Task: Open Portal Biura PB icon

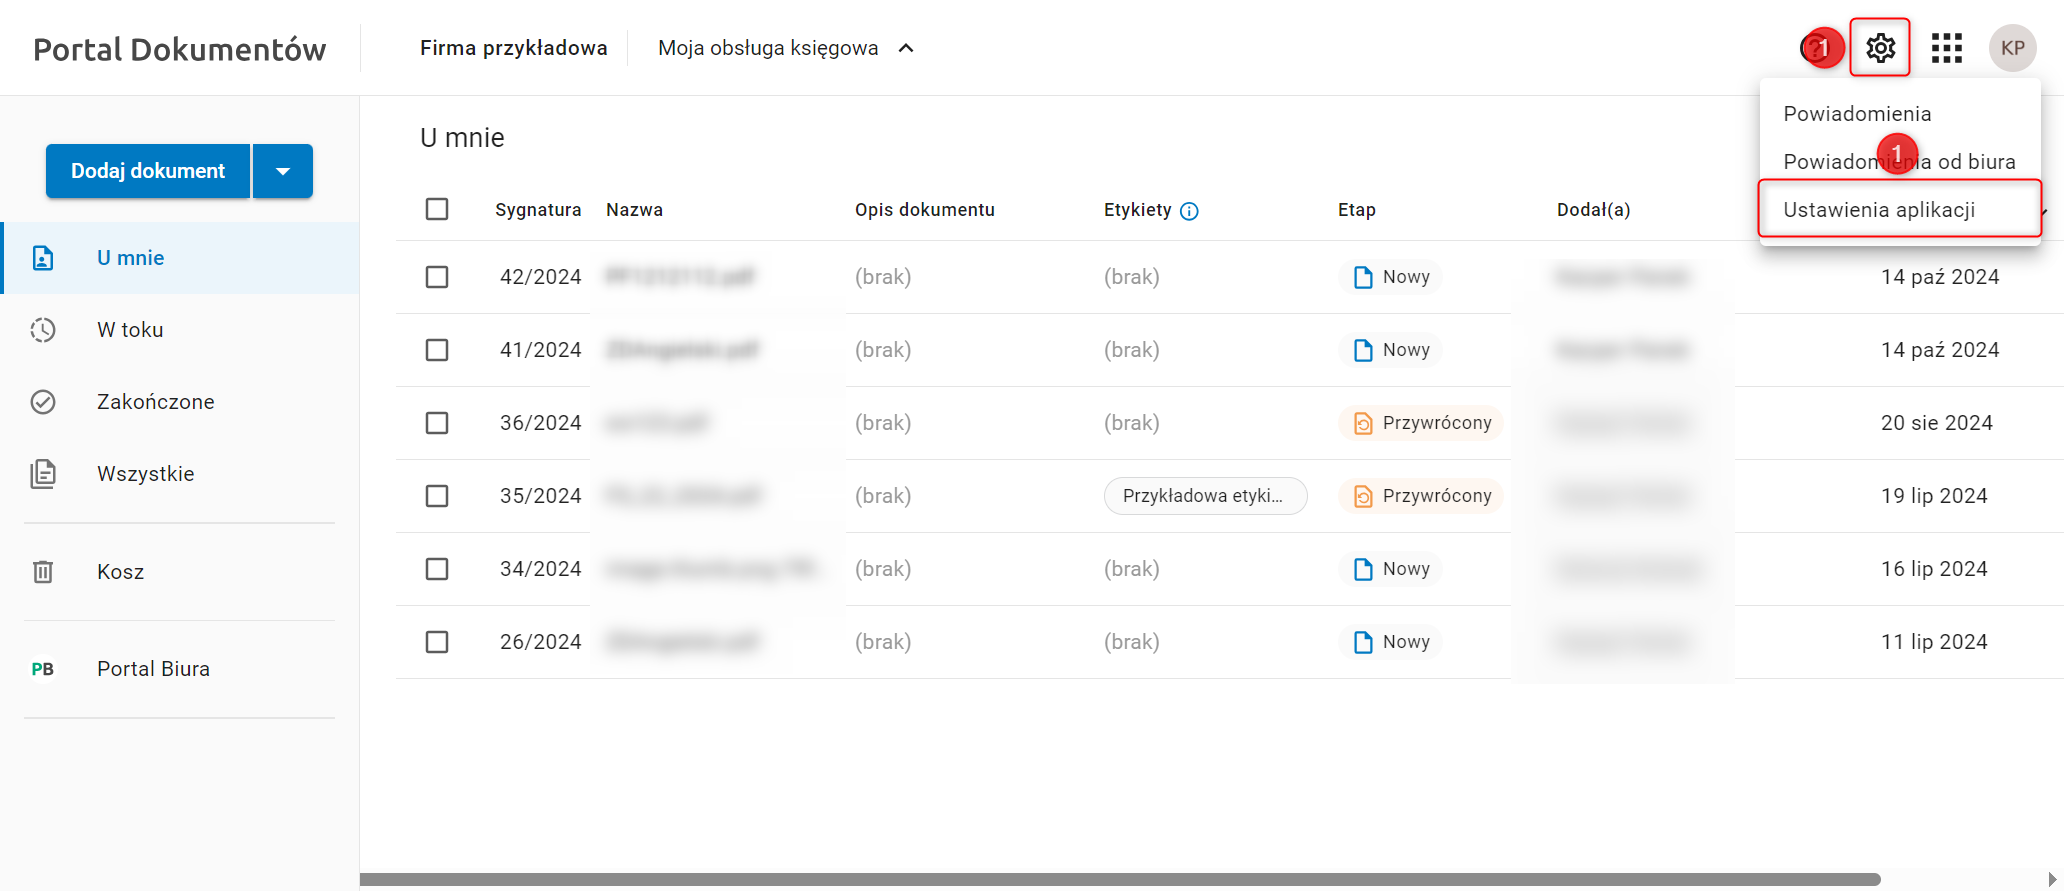Action: [43, 669]
